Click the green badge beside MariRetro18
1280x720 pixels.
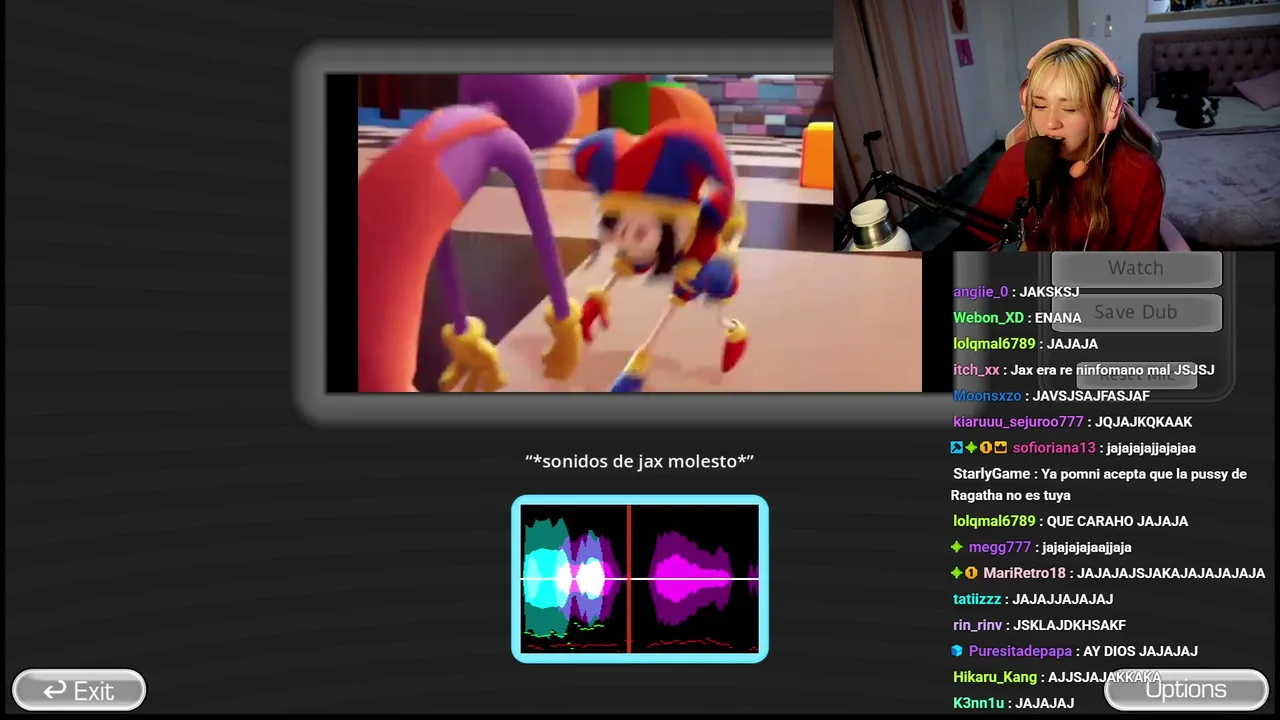(957, 573)
